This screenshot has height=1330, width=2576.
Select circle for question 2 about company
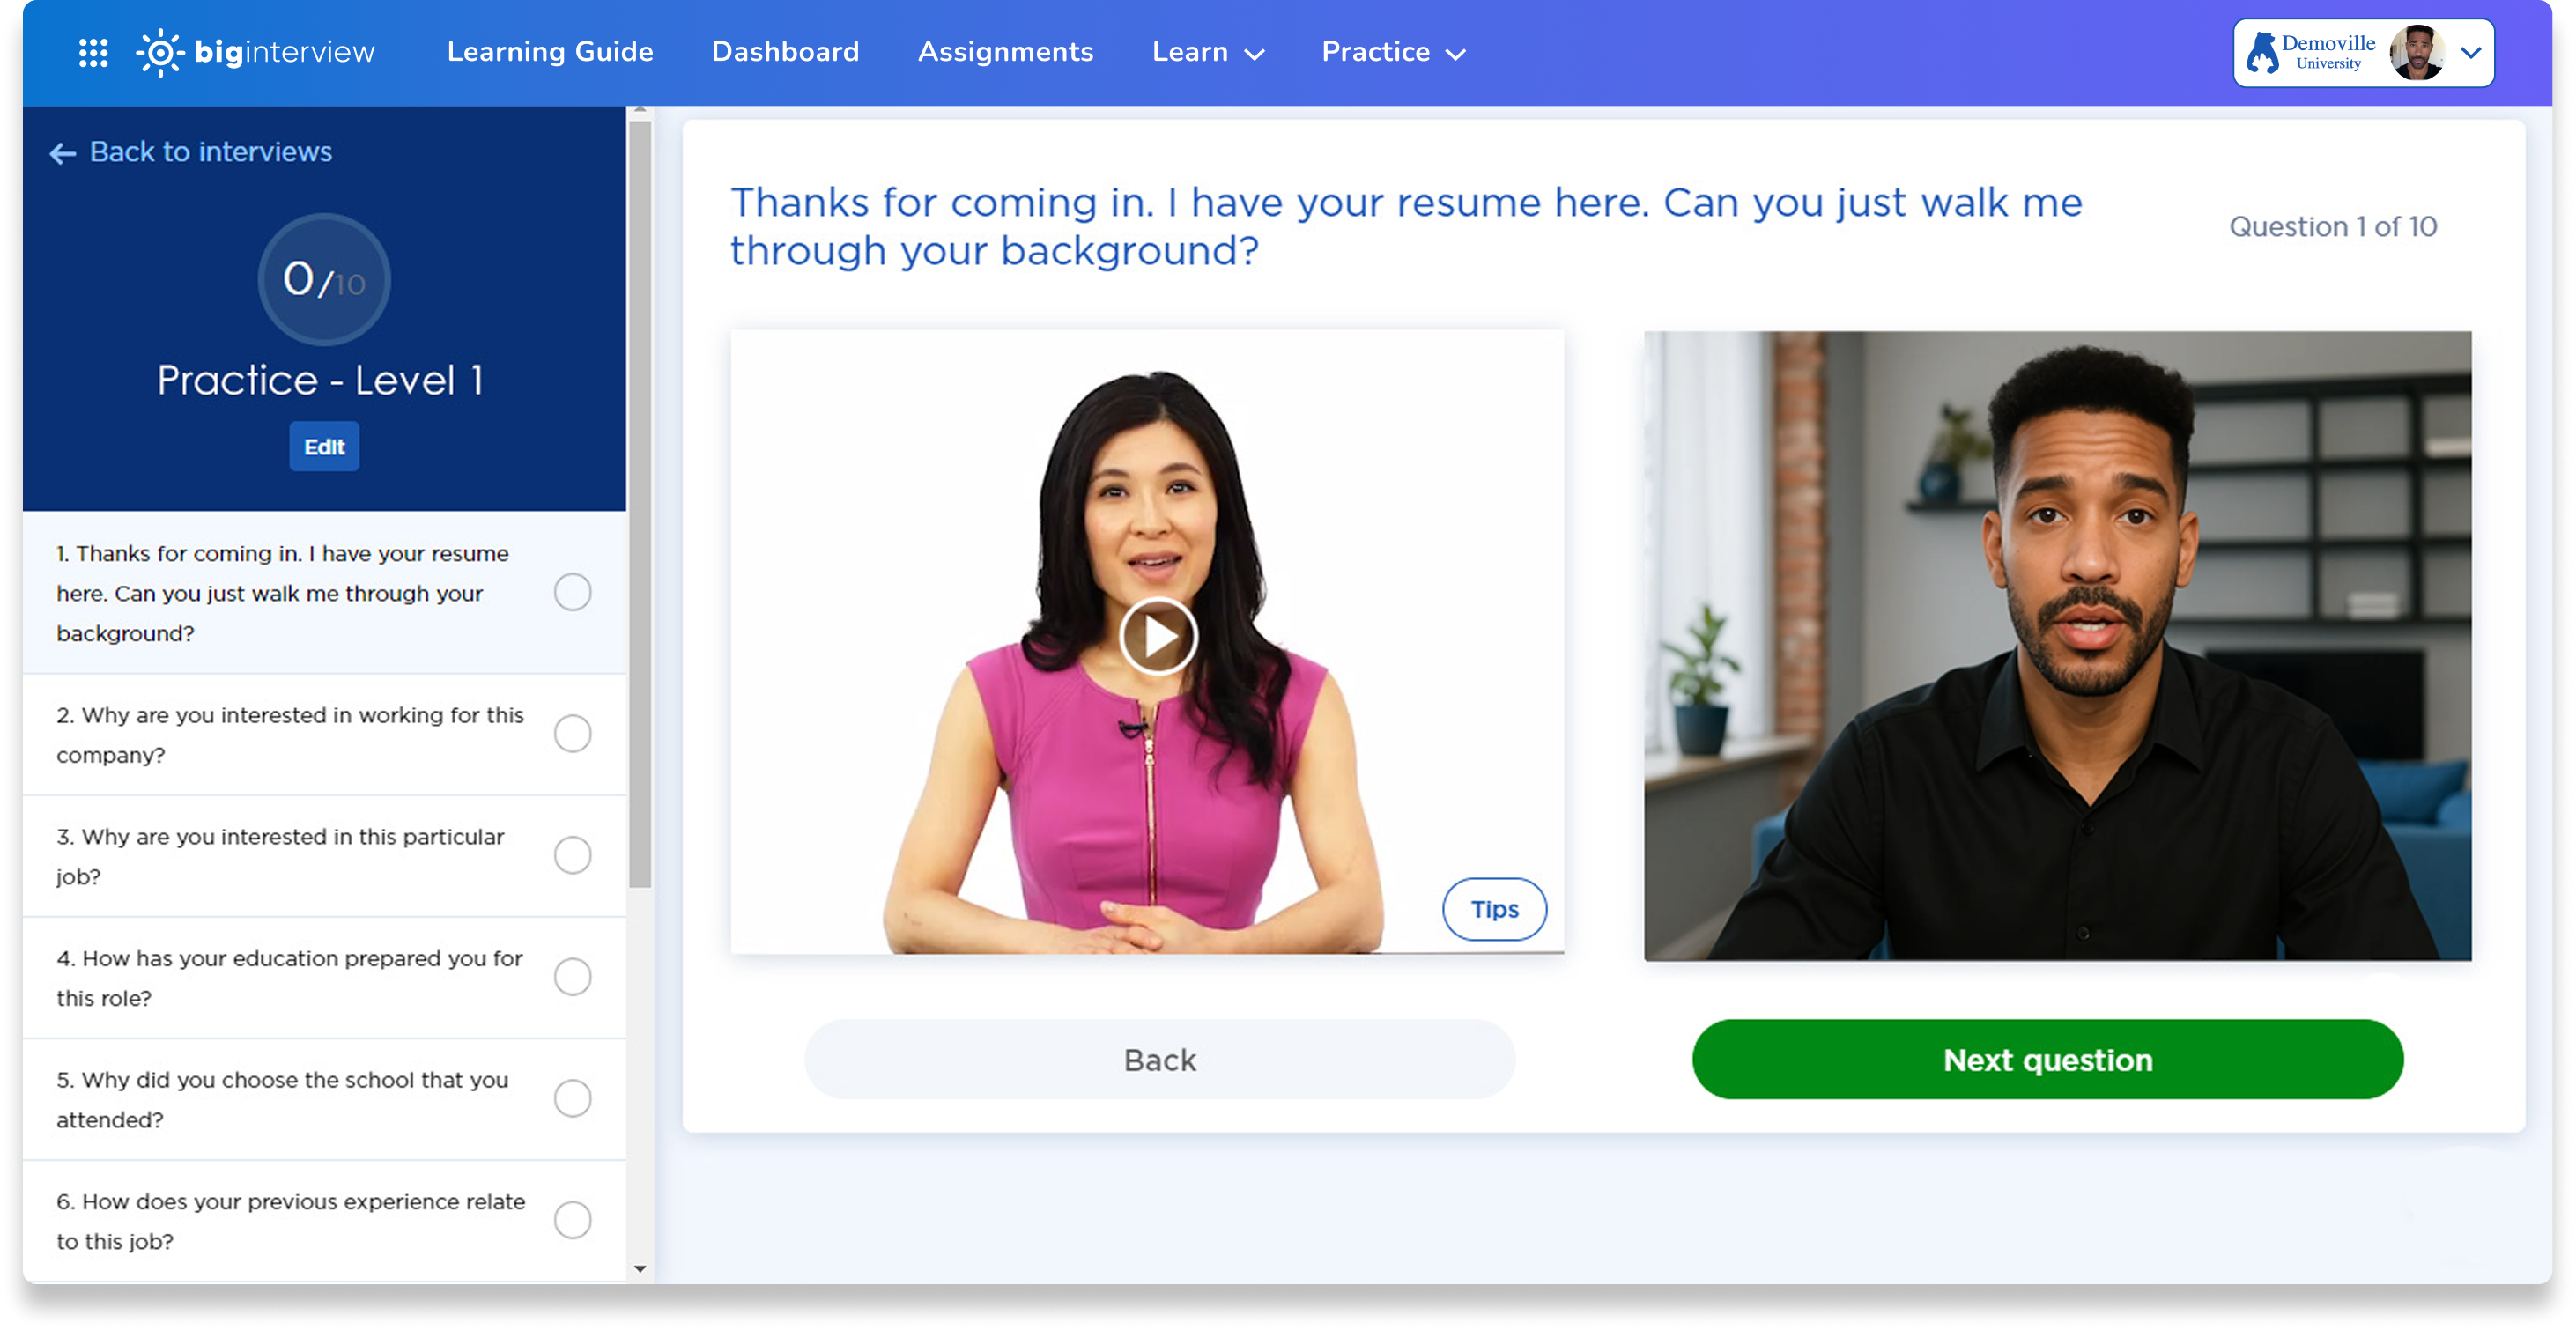[x=572, y=734]
